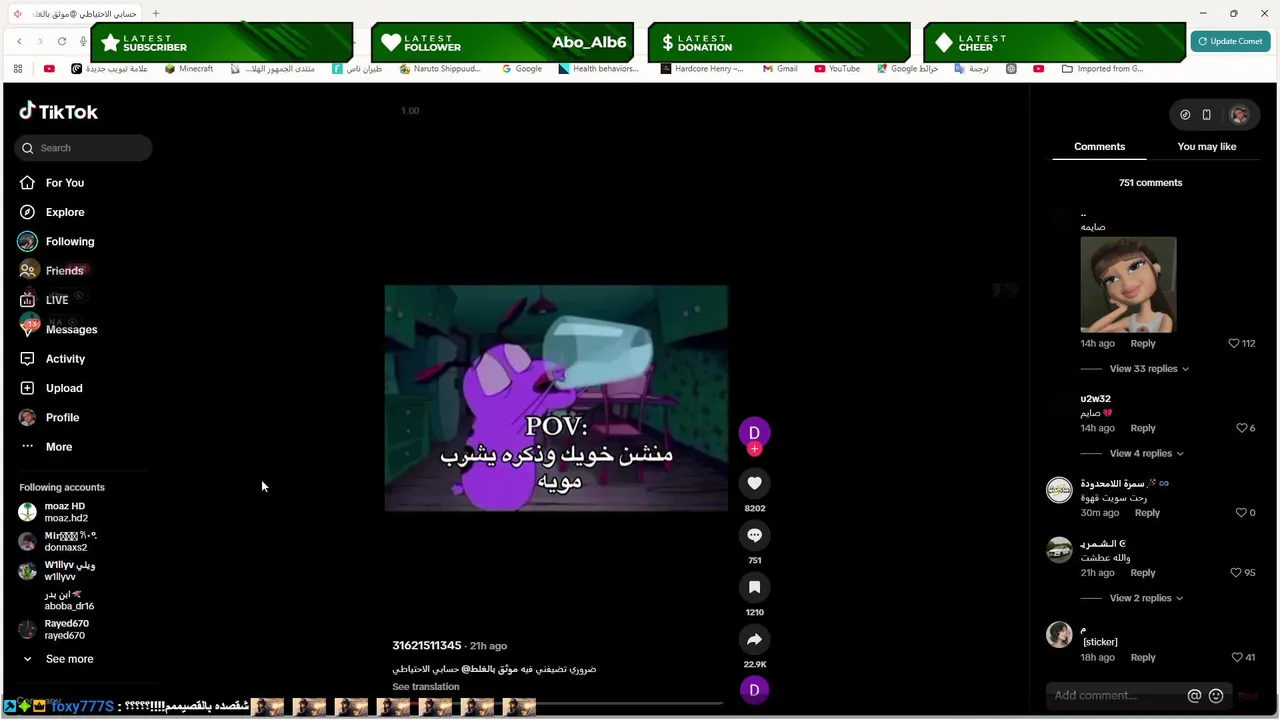The height and width of the screenshot is (720, 1280).
Task: Reply to the 21h ago comment
Action: [x=1142, y=573]
